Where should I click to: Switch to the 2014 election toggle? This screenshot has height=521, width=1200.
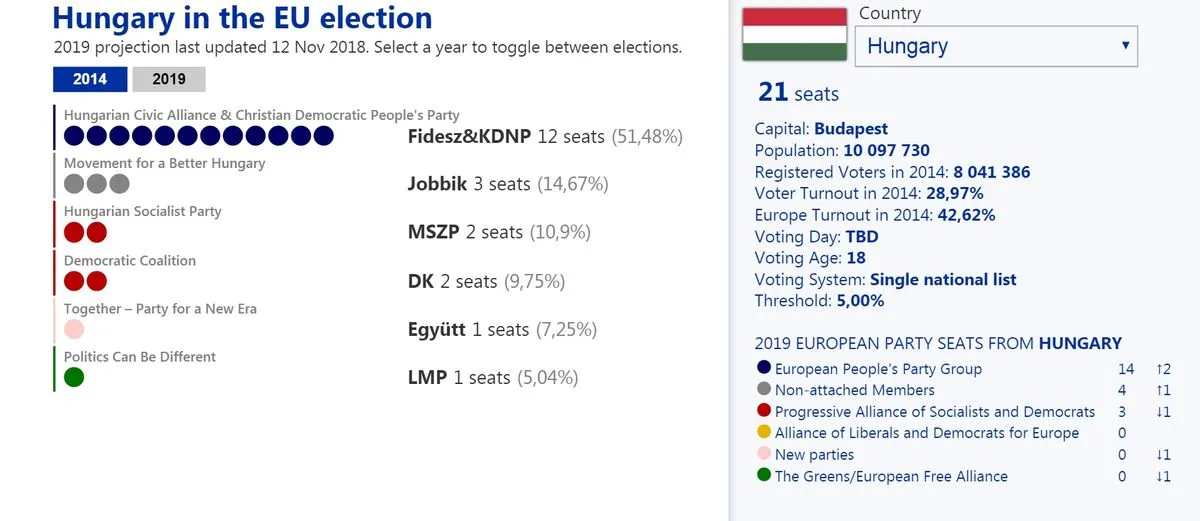coord(90,80)
